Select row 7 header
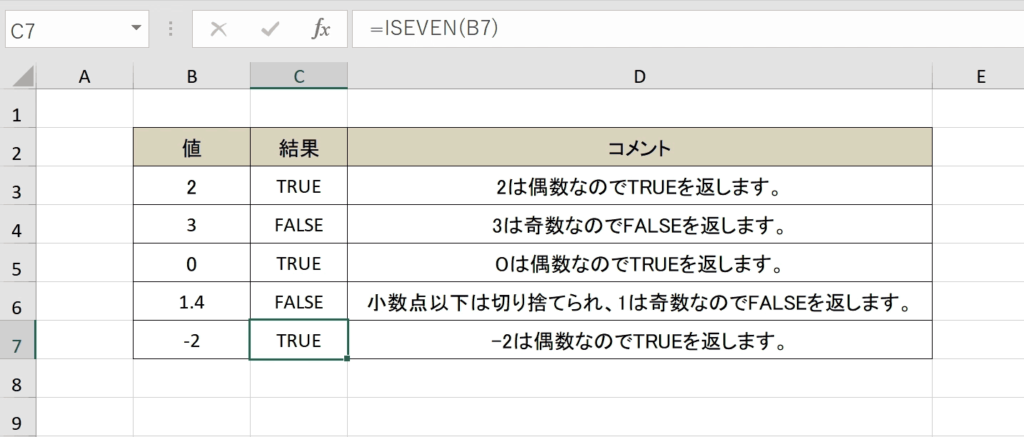This screenshot has width=1024, height=437. click(x=18, y=340)
